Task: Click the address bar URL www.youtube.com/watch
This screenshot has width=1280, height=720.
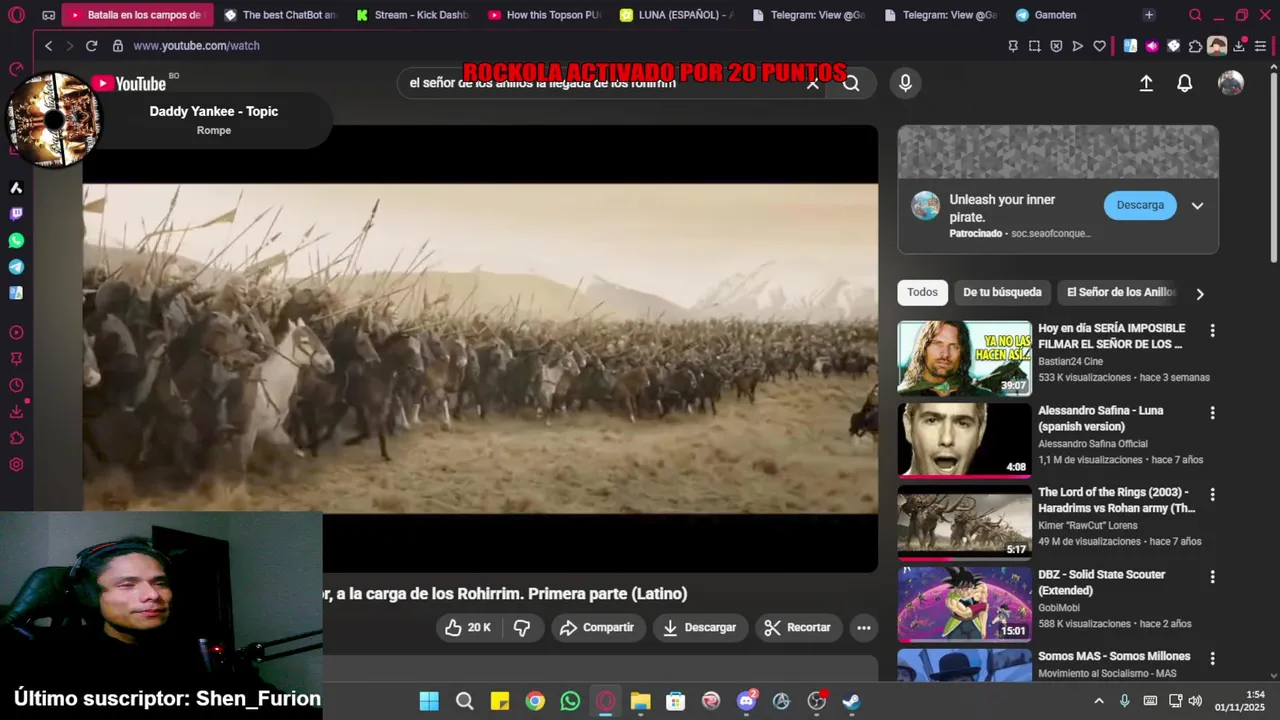Action: tap(196, 46)
